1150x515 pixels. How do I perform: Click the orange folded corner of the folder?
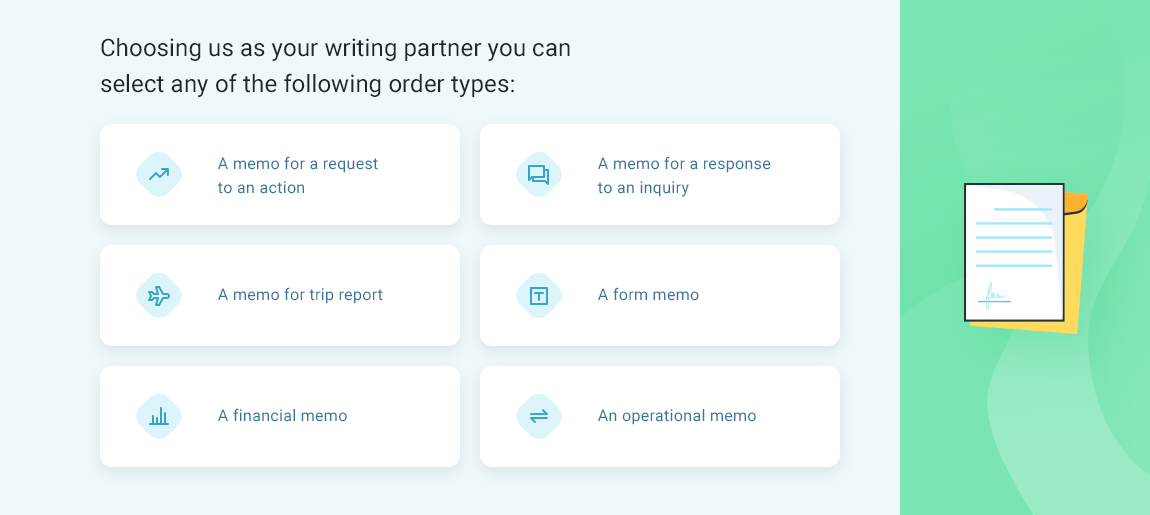(1076, 203)
